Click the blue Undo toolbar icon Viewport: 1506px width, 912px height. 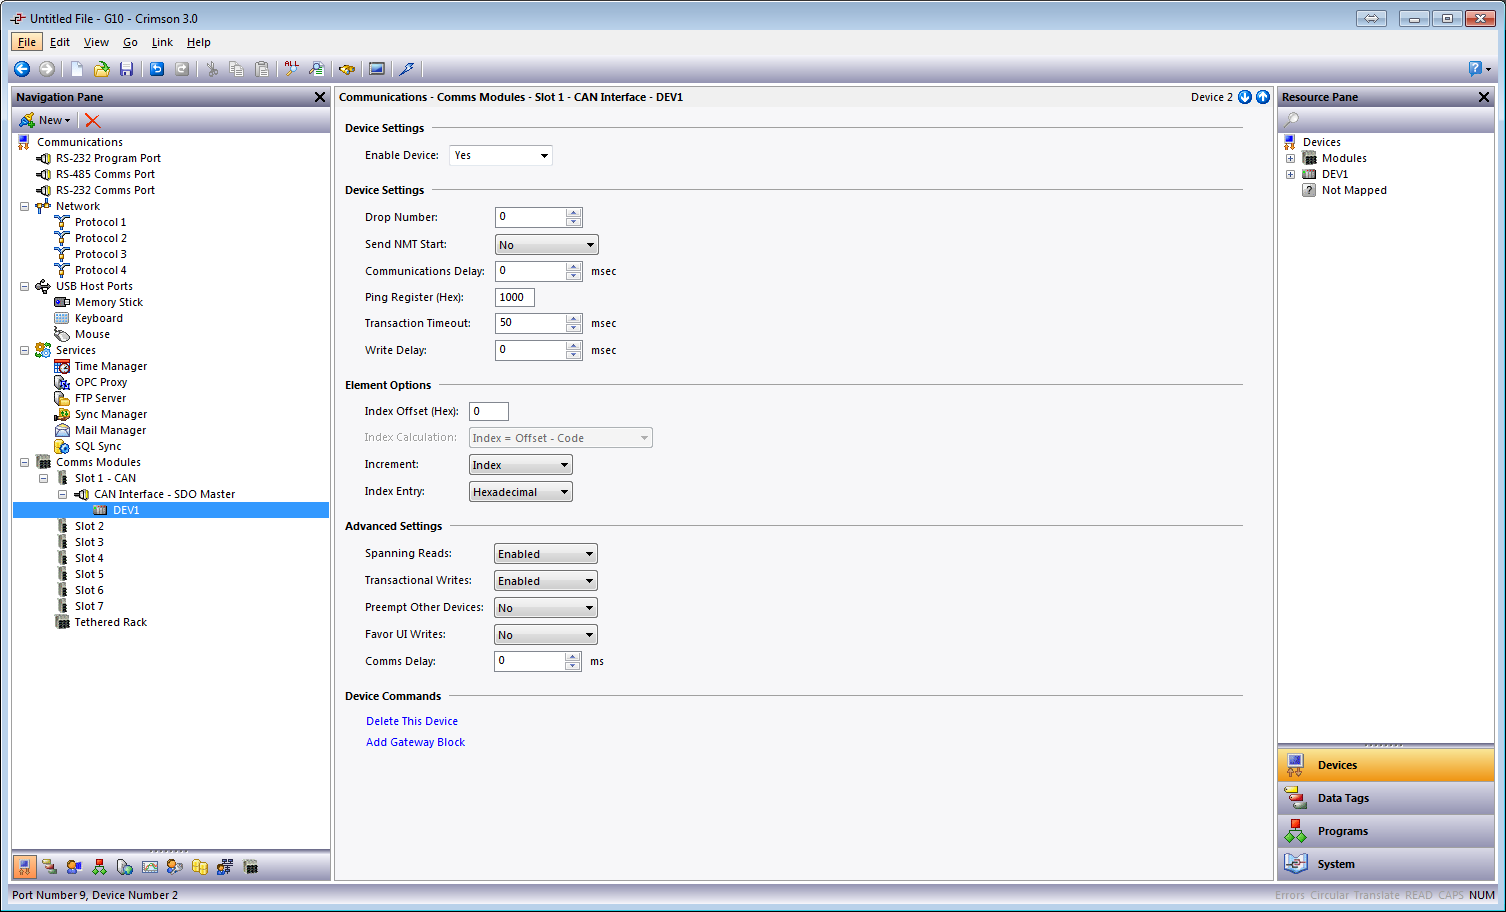coord(157,69)
